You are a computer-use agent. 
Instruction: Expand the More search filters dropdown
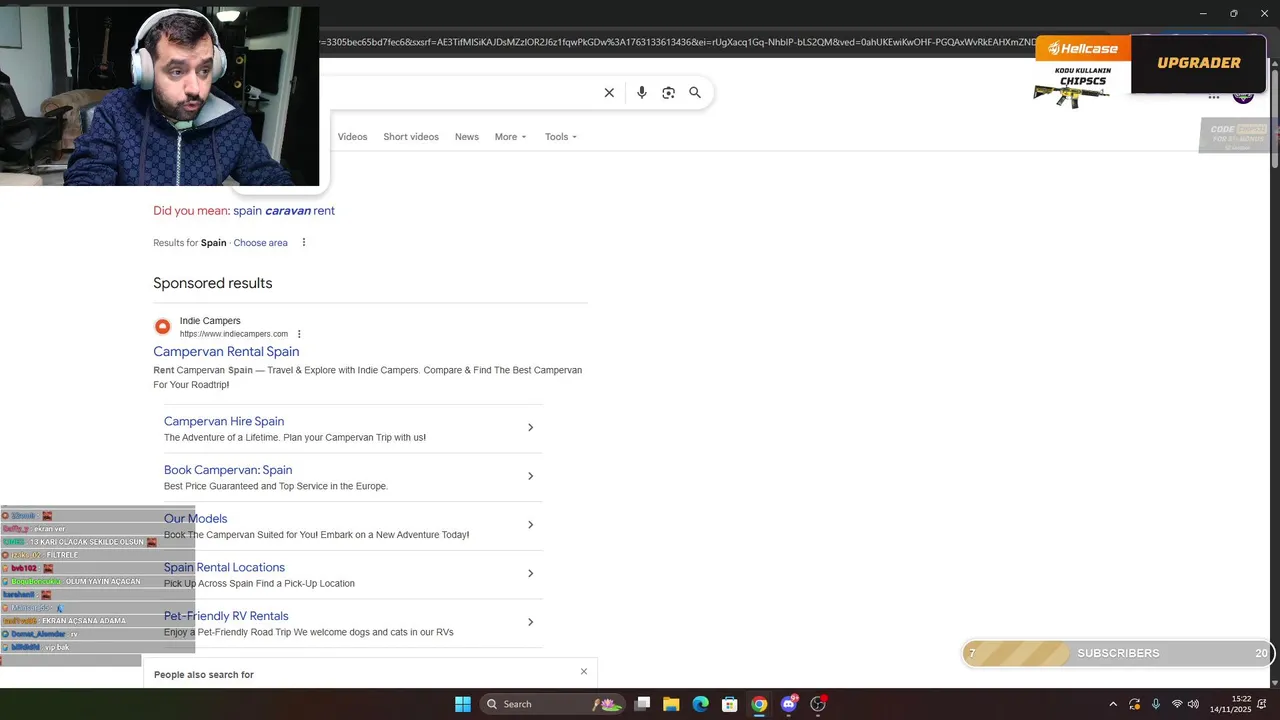point(510,137)
